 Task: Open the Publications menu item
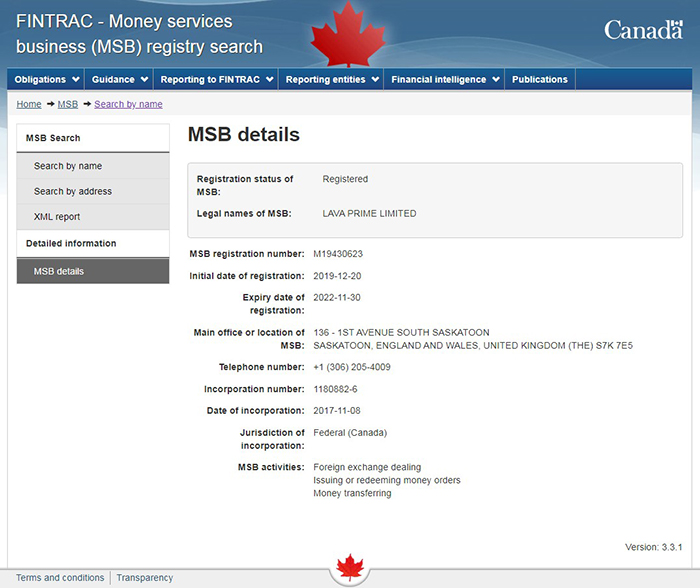(540, 79)
